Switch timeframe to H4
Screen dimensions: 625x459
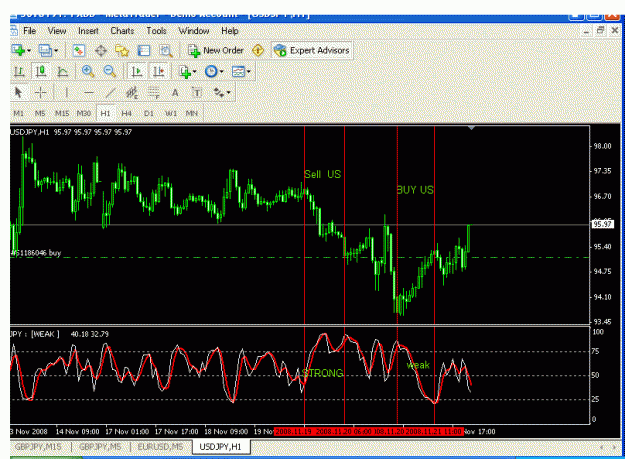(x=127, y=114)
